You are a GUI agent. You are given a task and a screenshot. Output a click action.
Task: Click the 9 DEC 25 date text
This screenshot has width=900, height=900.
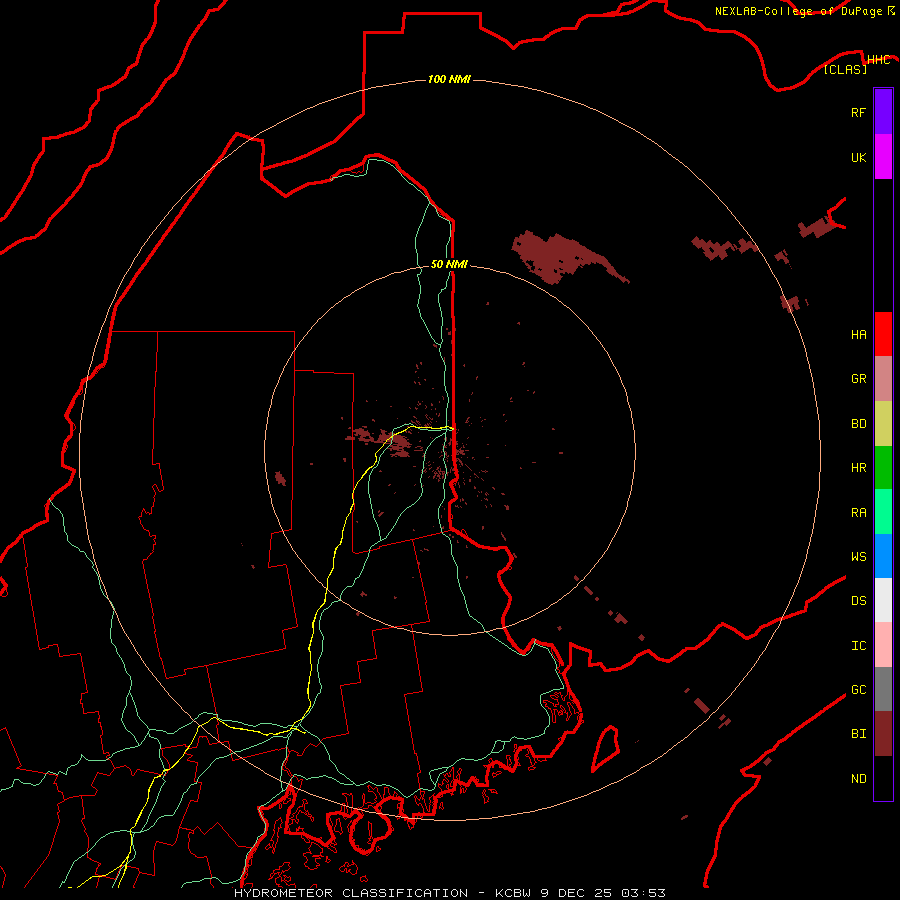(576, 893)
